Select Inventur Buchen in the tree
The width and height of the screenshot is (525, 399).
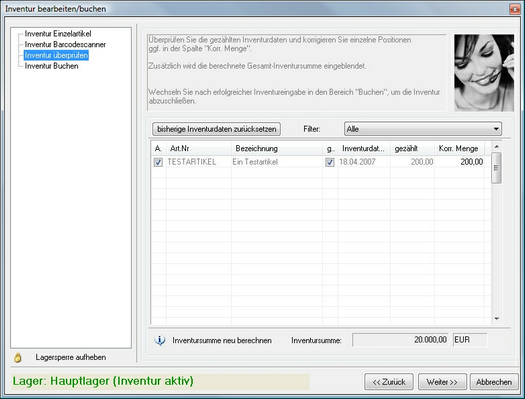click(x=51, y=66)
